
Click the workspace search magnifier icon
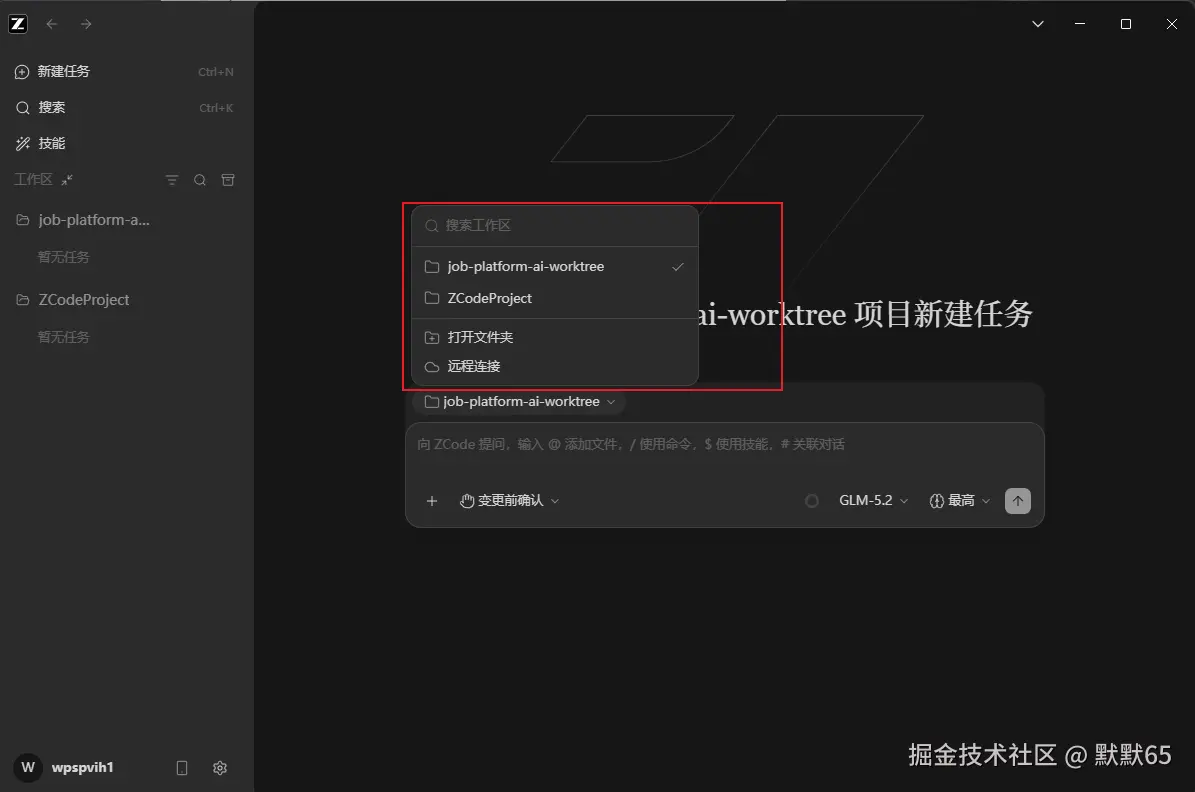pos(200,180)
